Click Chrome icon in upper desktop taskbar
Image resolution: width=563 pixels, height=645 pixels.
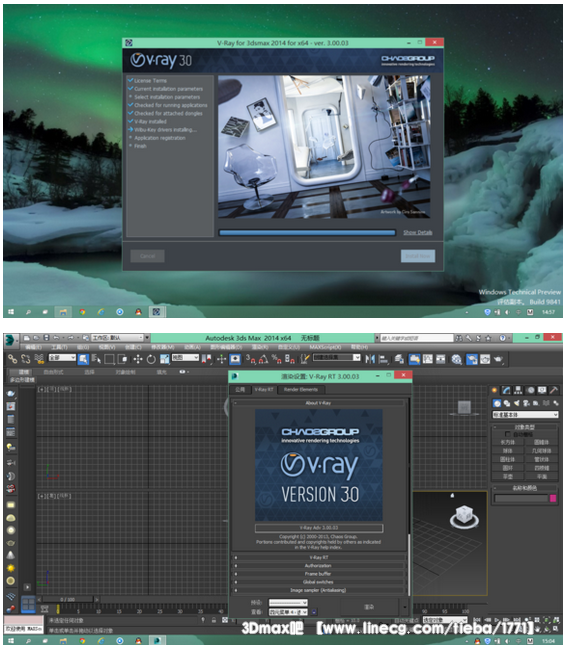coord(82,312)
